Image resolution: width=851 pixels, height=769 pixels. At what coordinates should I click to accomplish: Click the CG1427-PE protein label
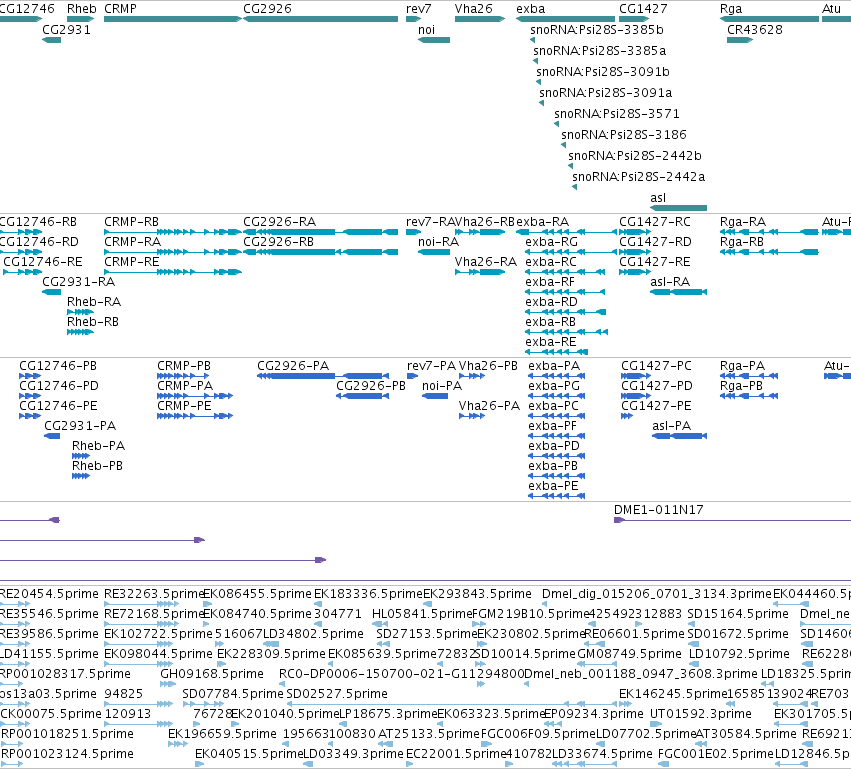coord(656,406)
